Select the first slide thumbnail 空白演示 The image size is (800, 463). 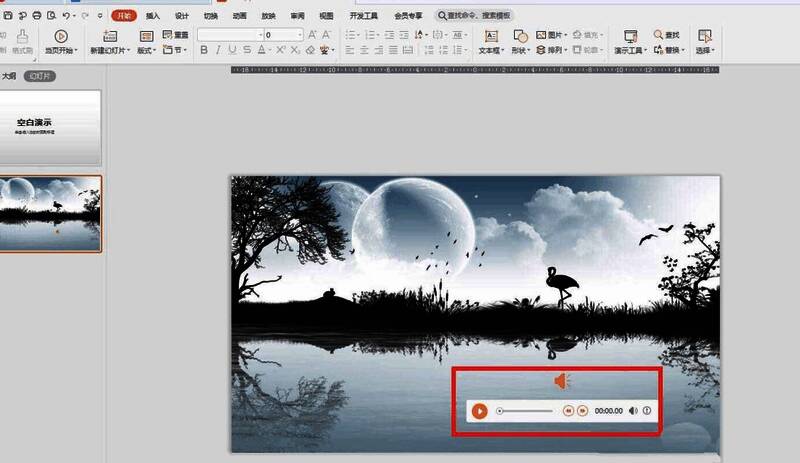(x=51, y=127)
